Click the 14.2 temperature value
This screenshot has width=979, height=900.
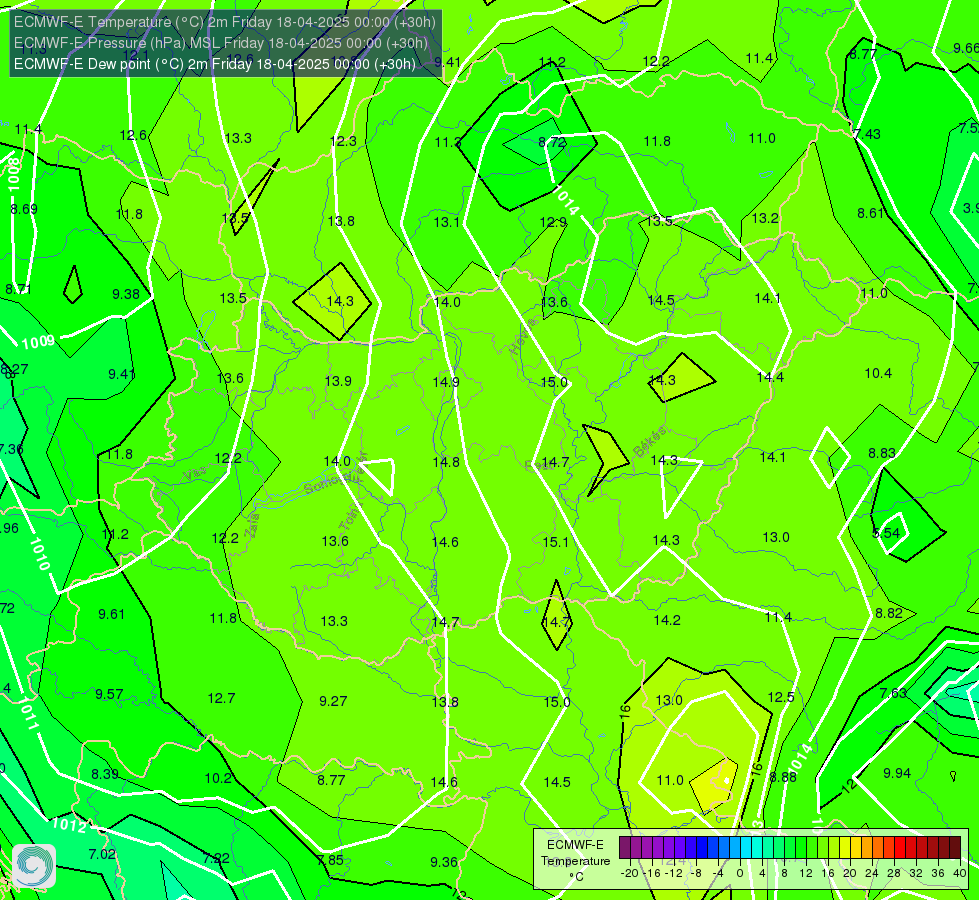click(x=667, y=620)
